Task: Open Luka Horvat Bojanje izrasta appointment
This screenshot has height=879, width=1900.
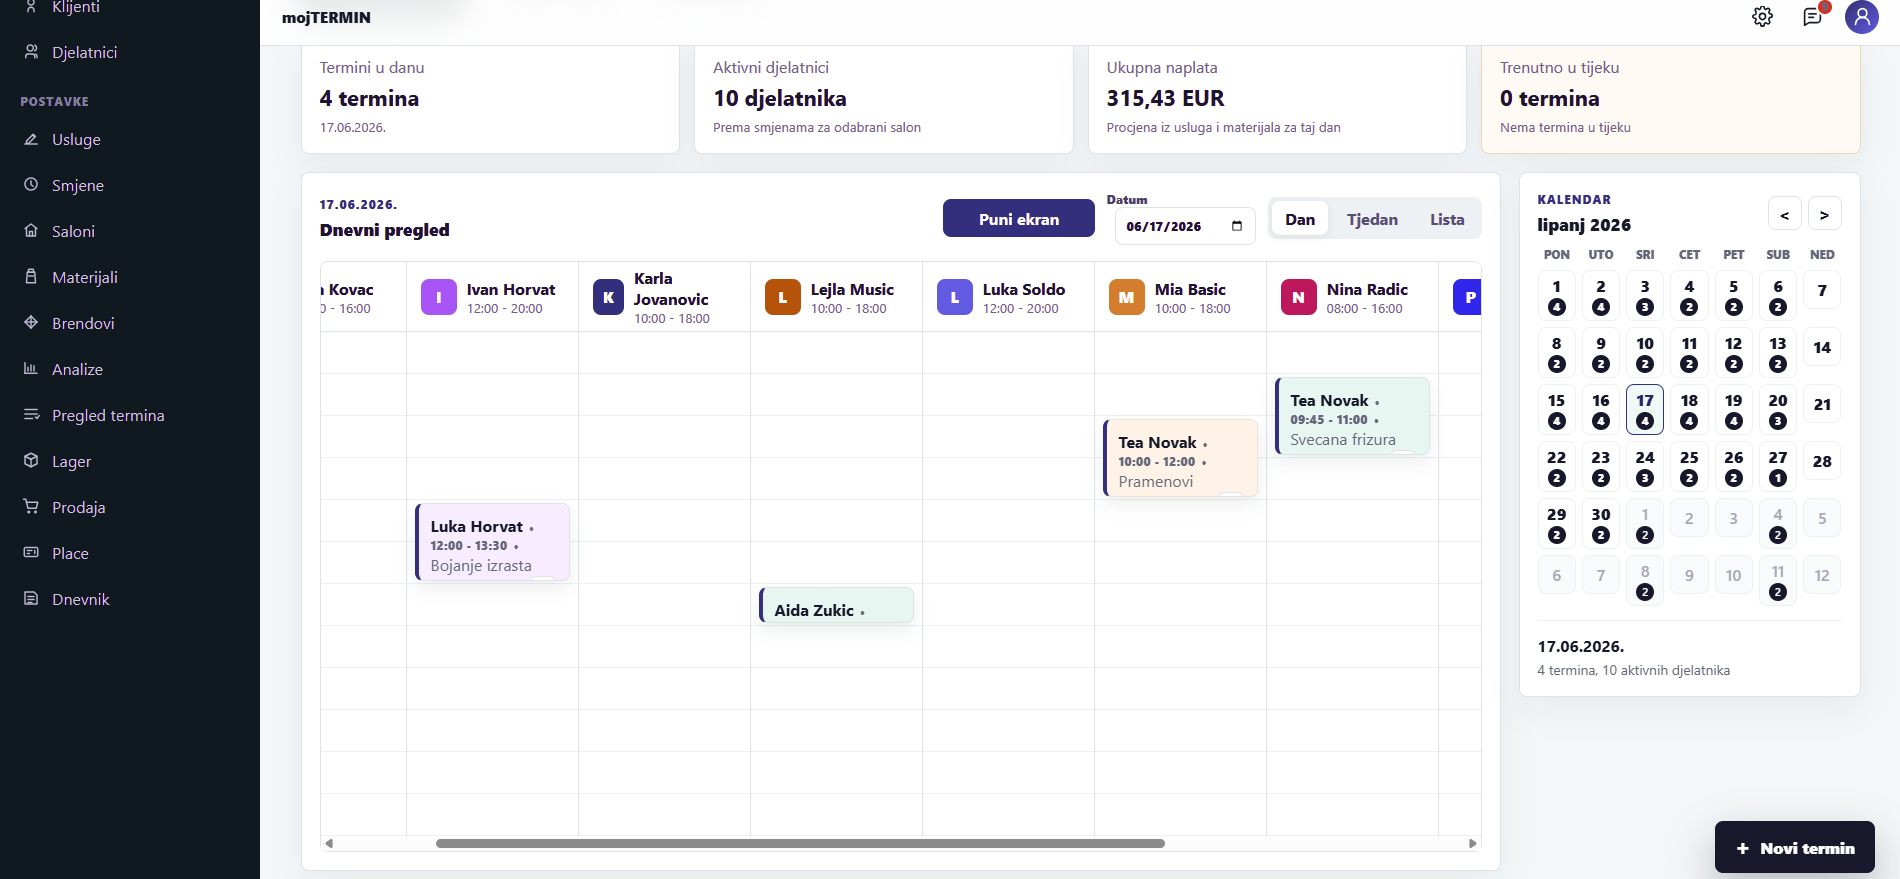Action: 492,542
